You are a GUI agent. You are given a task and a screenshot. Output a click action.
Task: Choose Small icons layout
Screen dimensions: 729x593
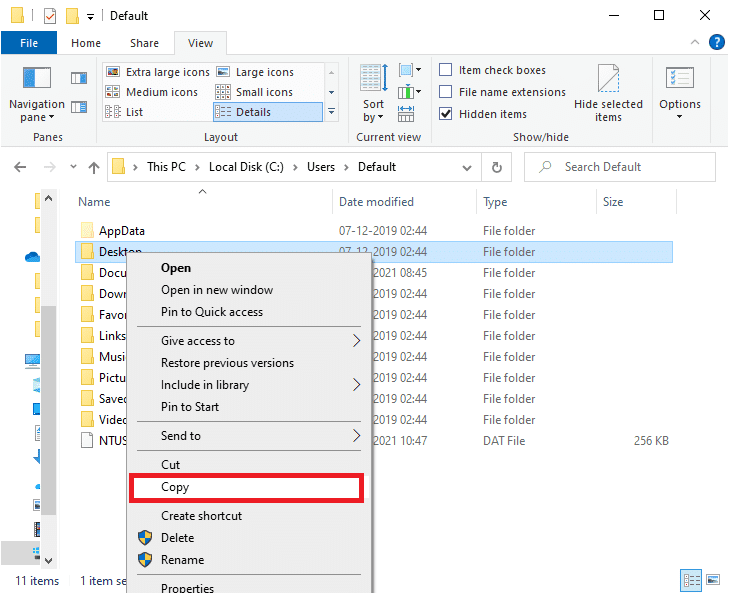click(255, 92)
